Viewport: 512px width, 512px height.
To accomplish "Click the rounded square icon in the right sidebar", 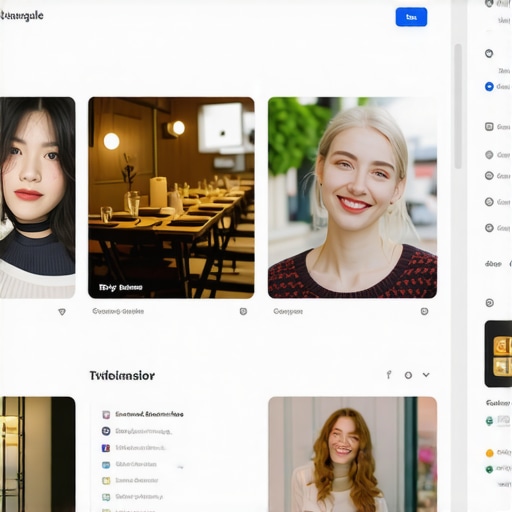I will tap(489, 127).
